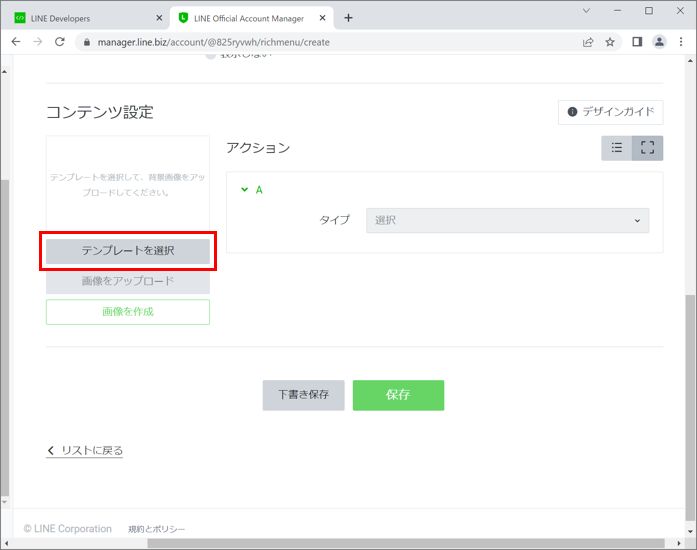
Task: Bookmark this page with the star icon
Action: coord(610,42)
